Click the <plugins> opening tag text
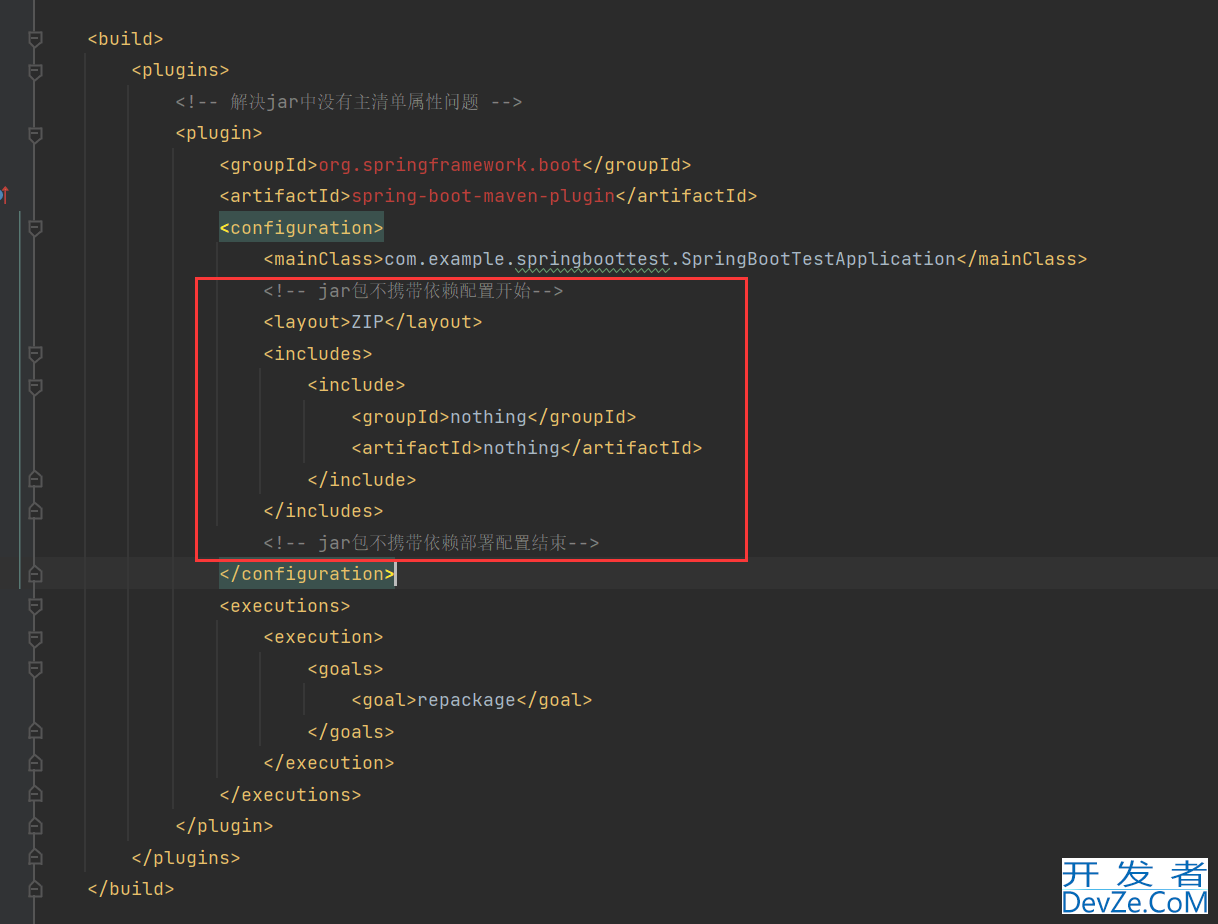Image resolution: width=1218 pixels, height=924 pixels. pyautogui.click(x=181, y=71)
